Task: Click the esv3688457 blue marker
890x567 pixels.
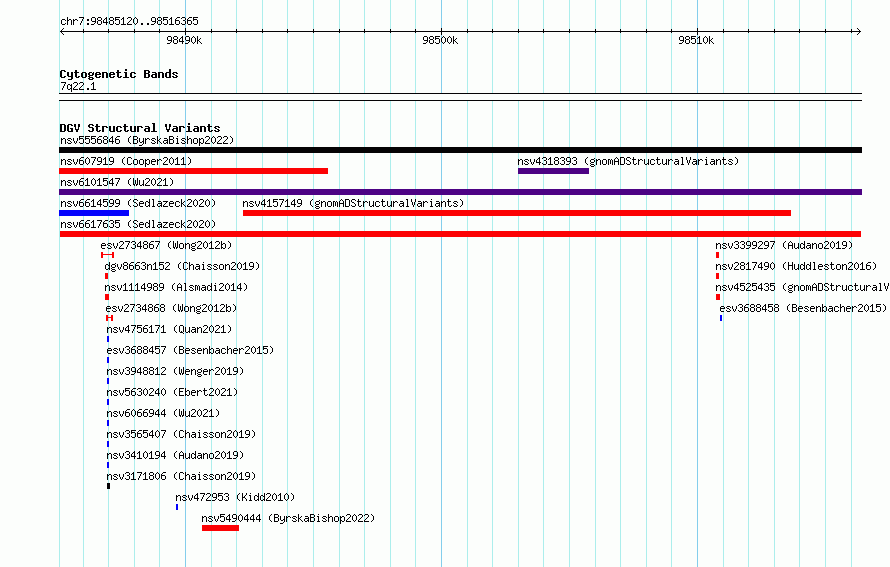Action: pos(108,360)
